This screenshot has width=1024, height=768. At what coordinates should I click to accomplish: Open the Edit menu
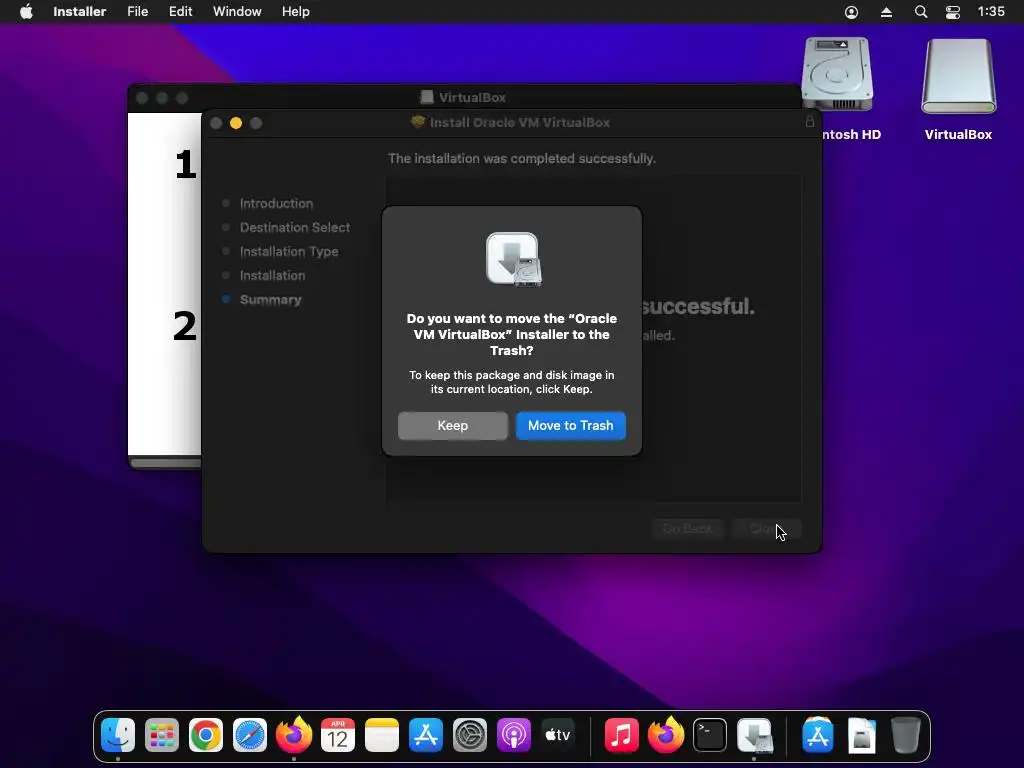(x=180, y=12)
